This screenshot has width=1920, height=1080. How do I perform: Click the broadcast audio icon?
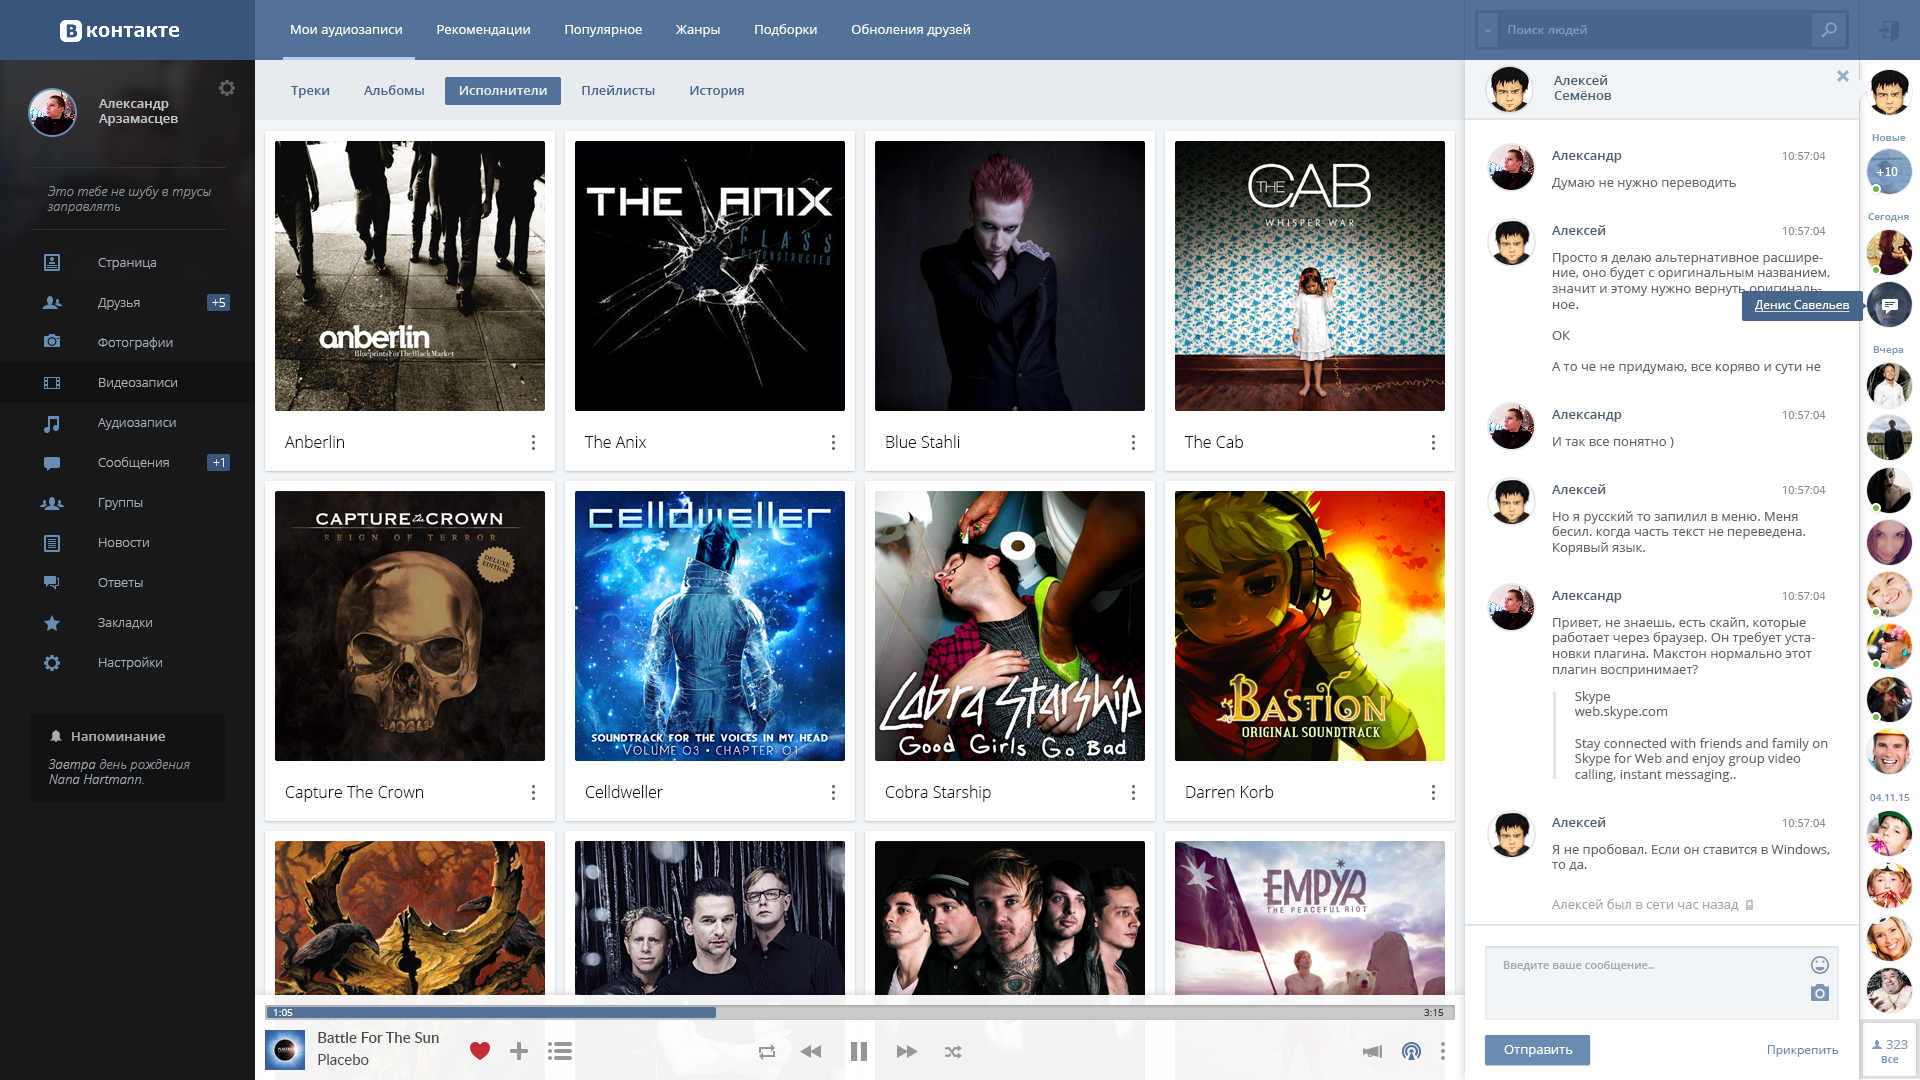(1411, 1051)
